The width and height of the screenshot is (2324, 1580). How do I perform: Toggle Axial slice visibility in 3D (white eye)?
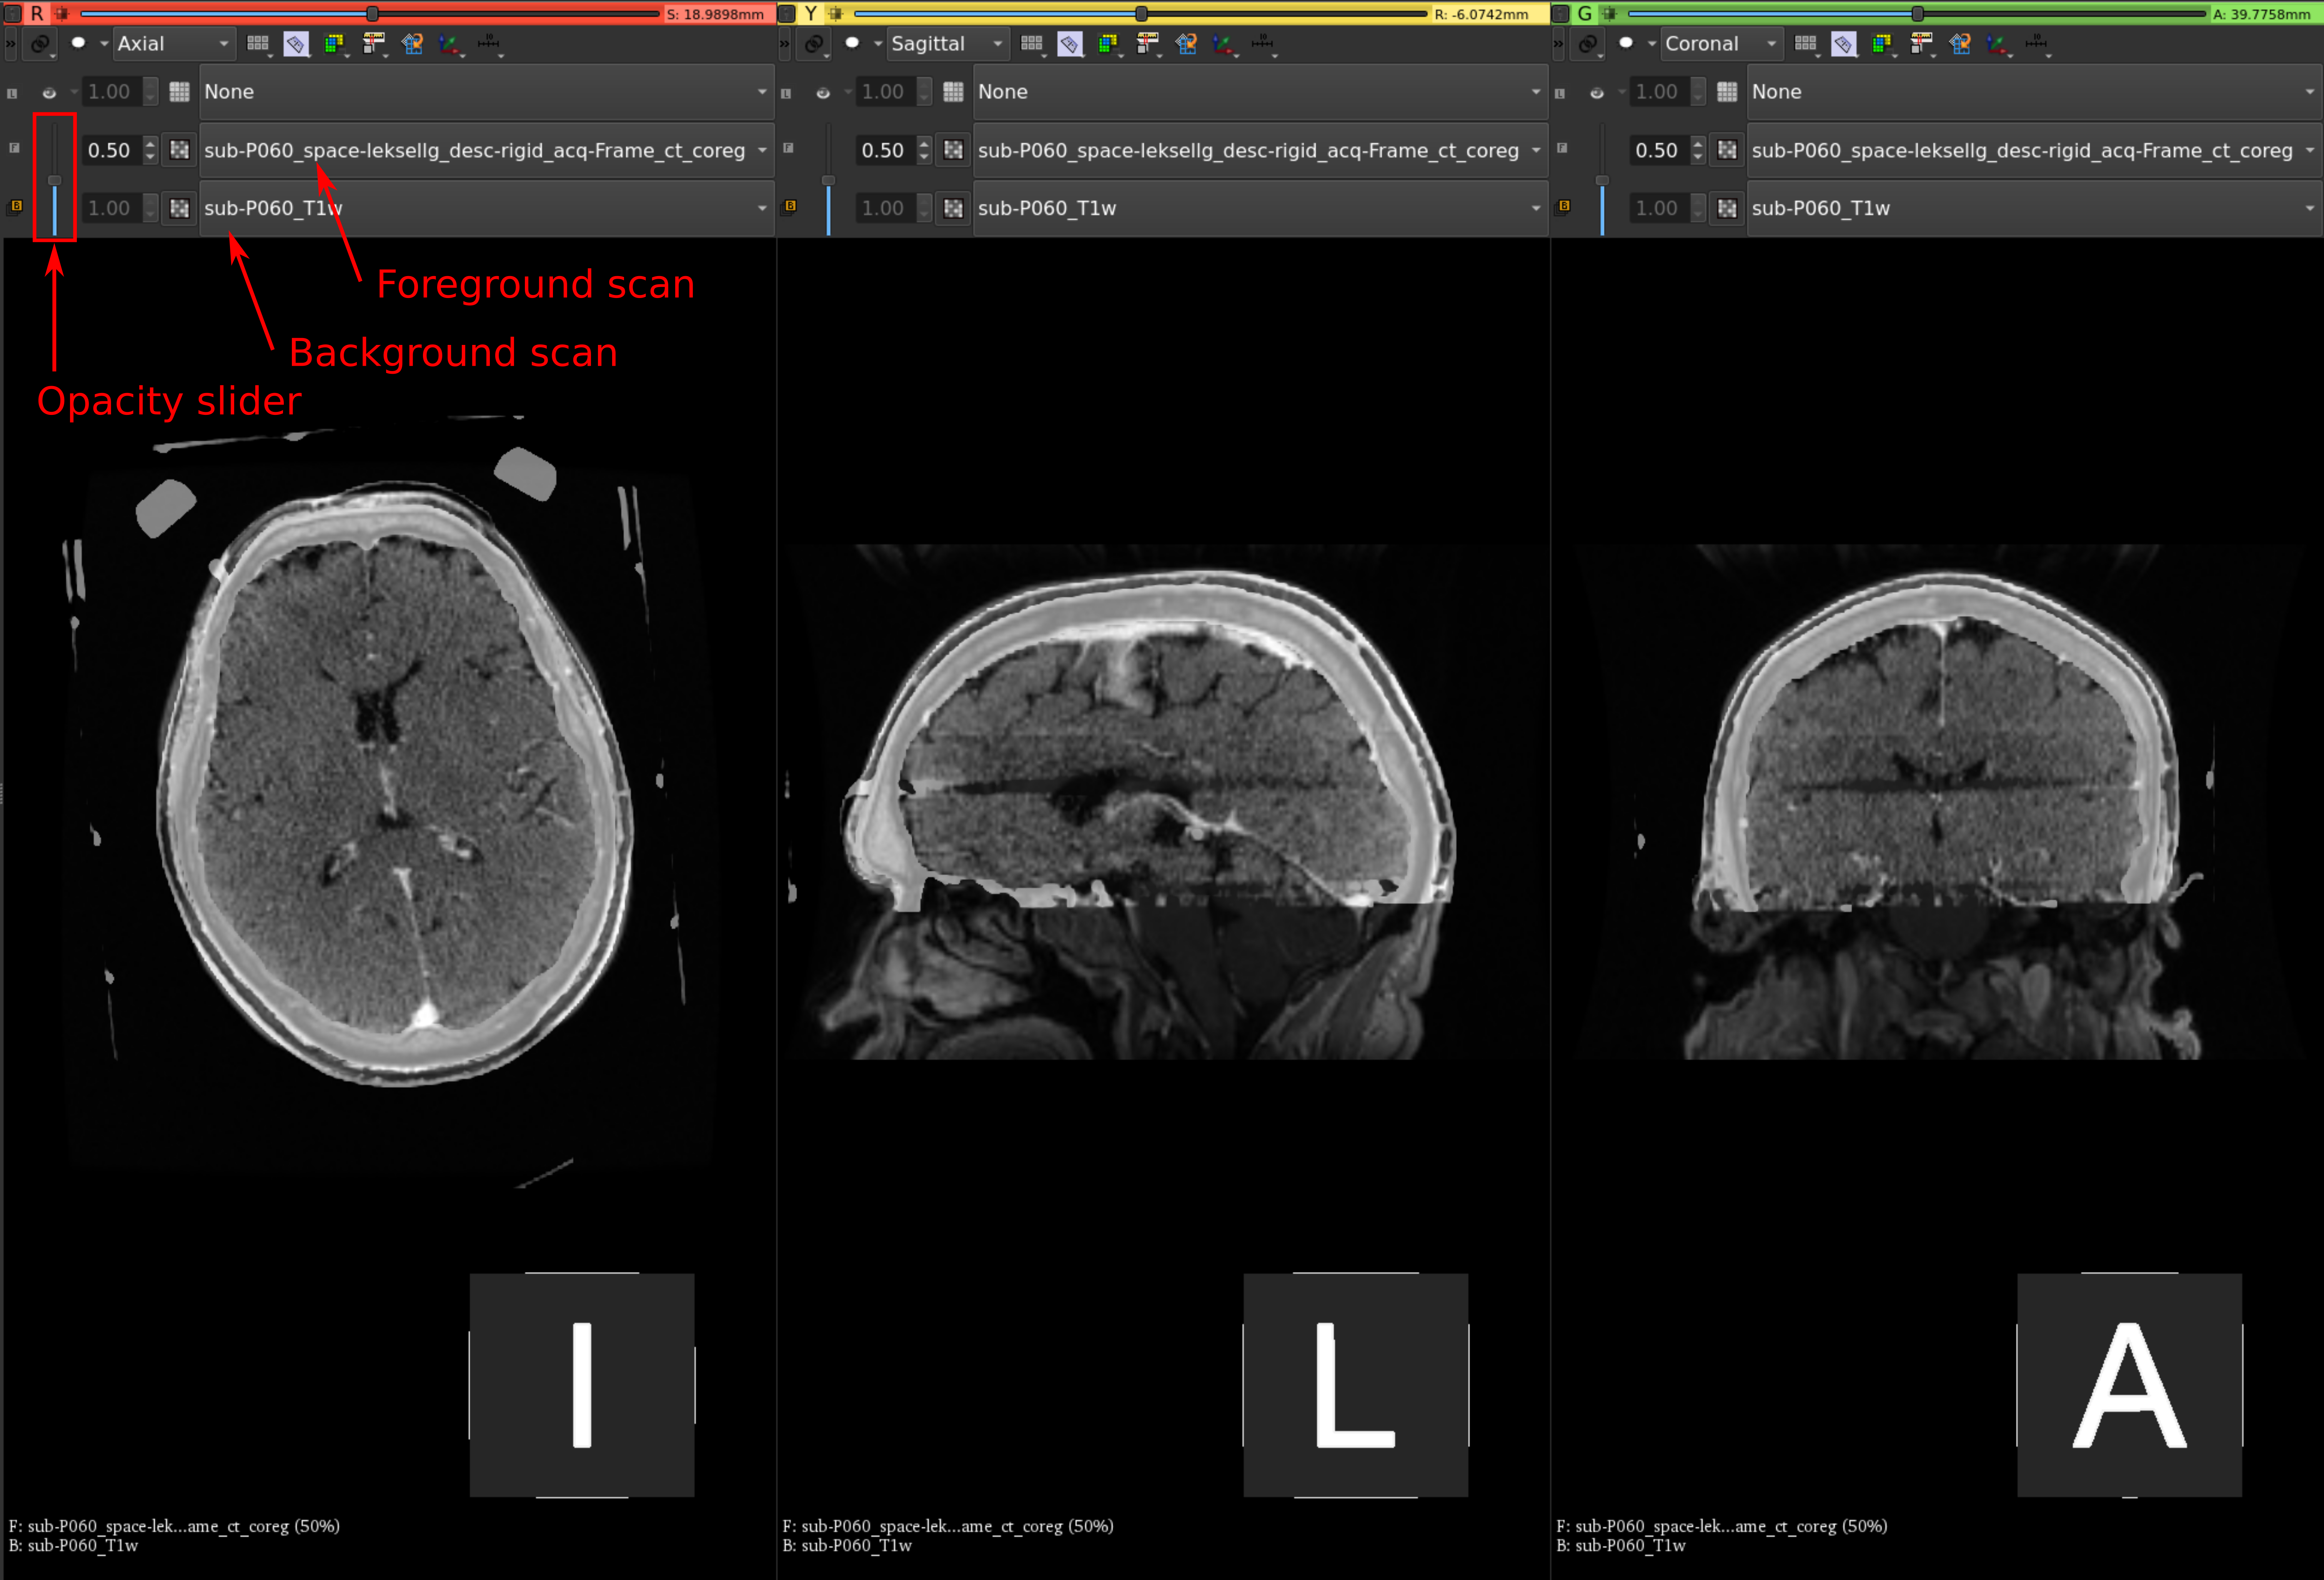[78, 43]
